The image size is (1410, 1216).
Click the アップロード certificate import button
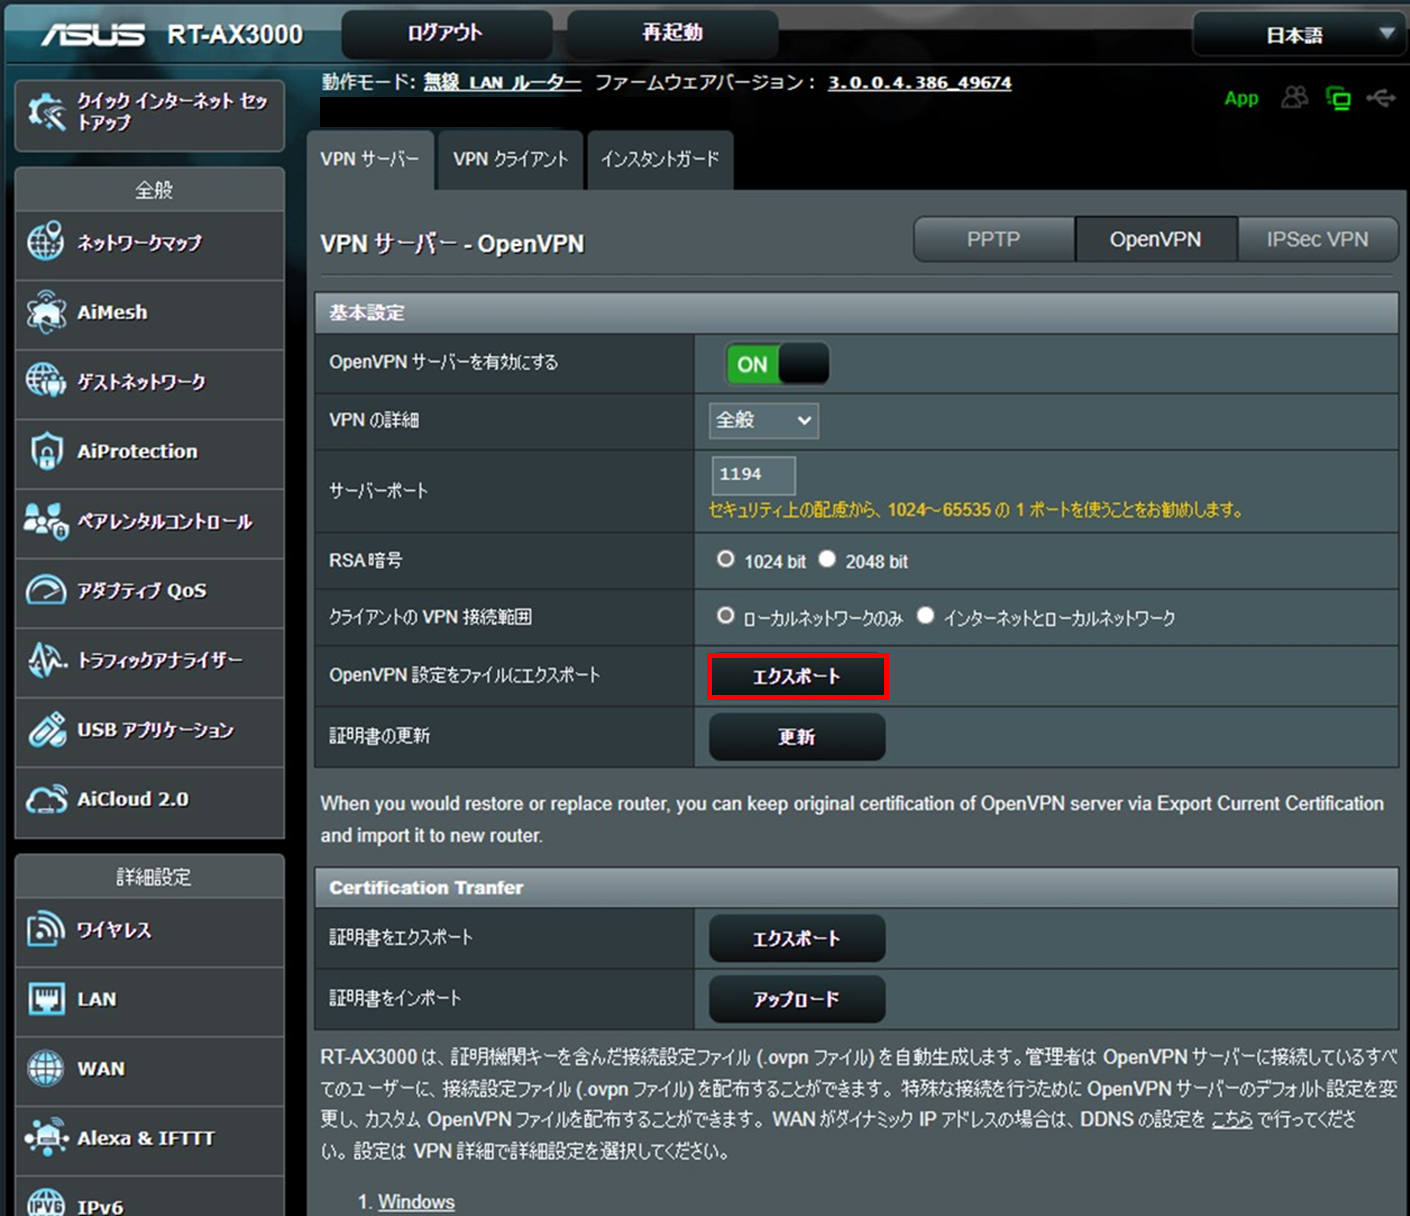797,999
